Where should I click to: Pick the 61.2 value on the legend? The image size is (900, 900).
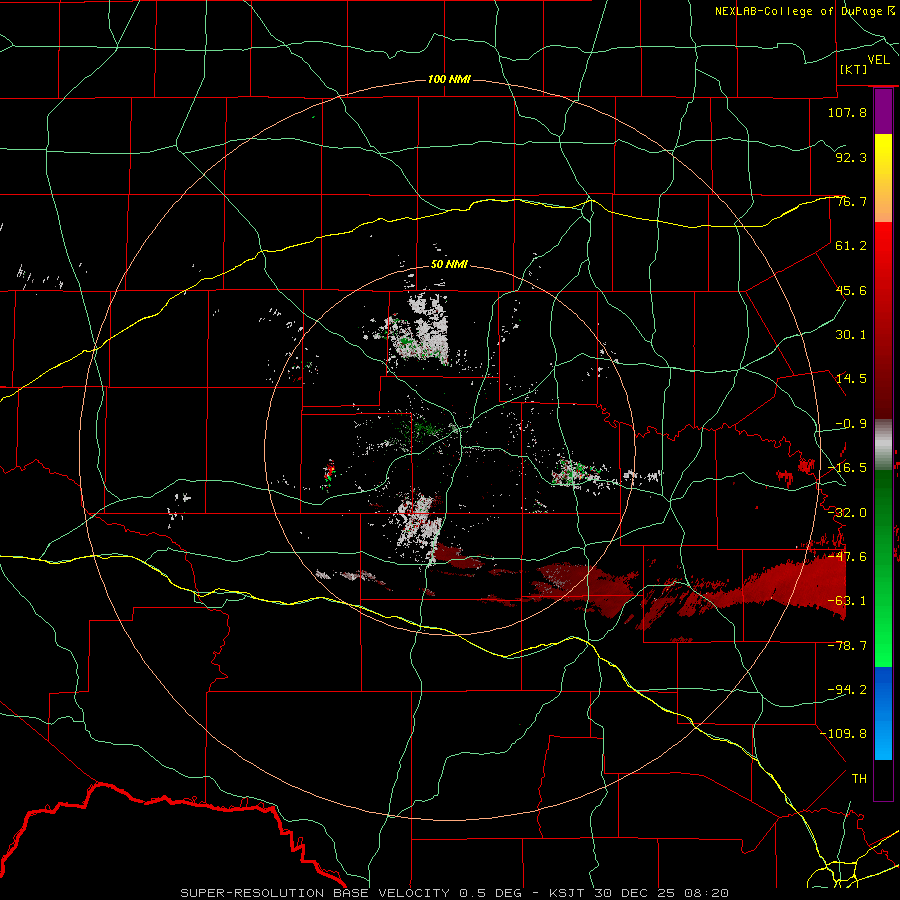point(851,246)
